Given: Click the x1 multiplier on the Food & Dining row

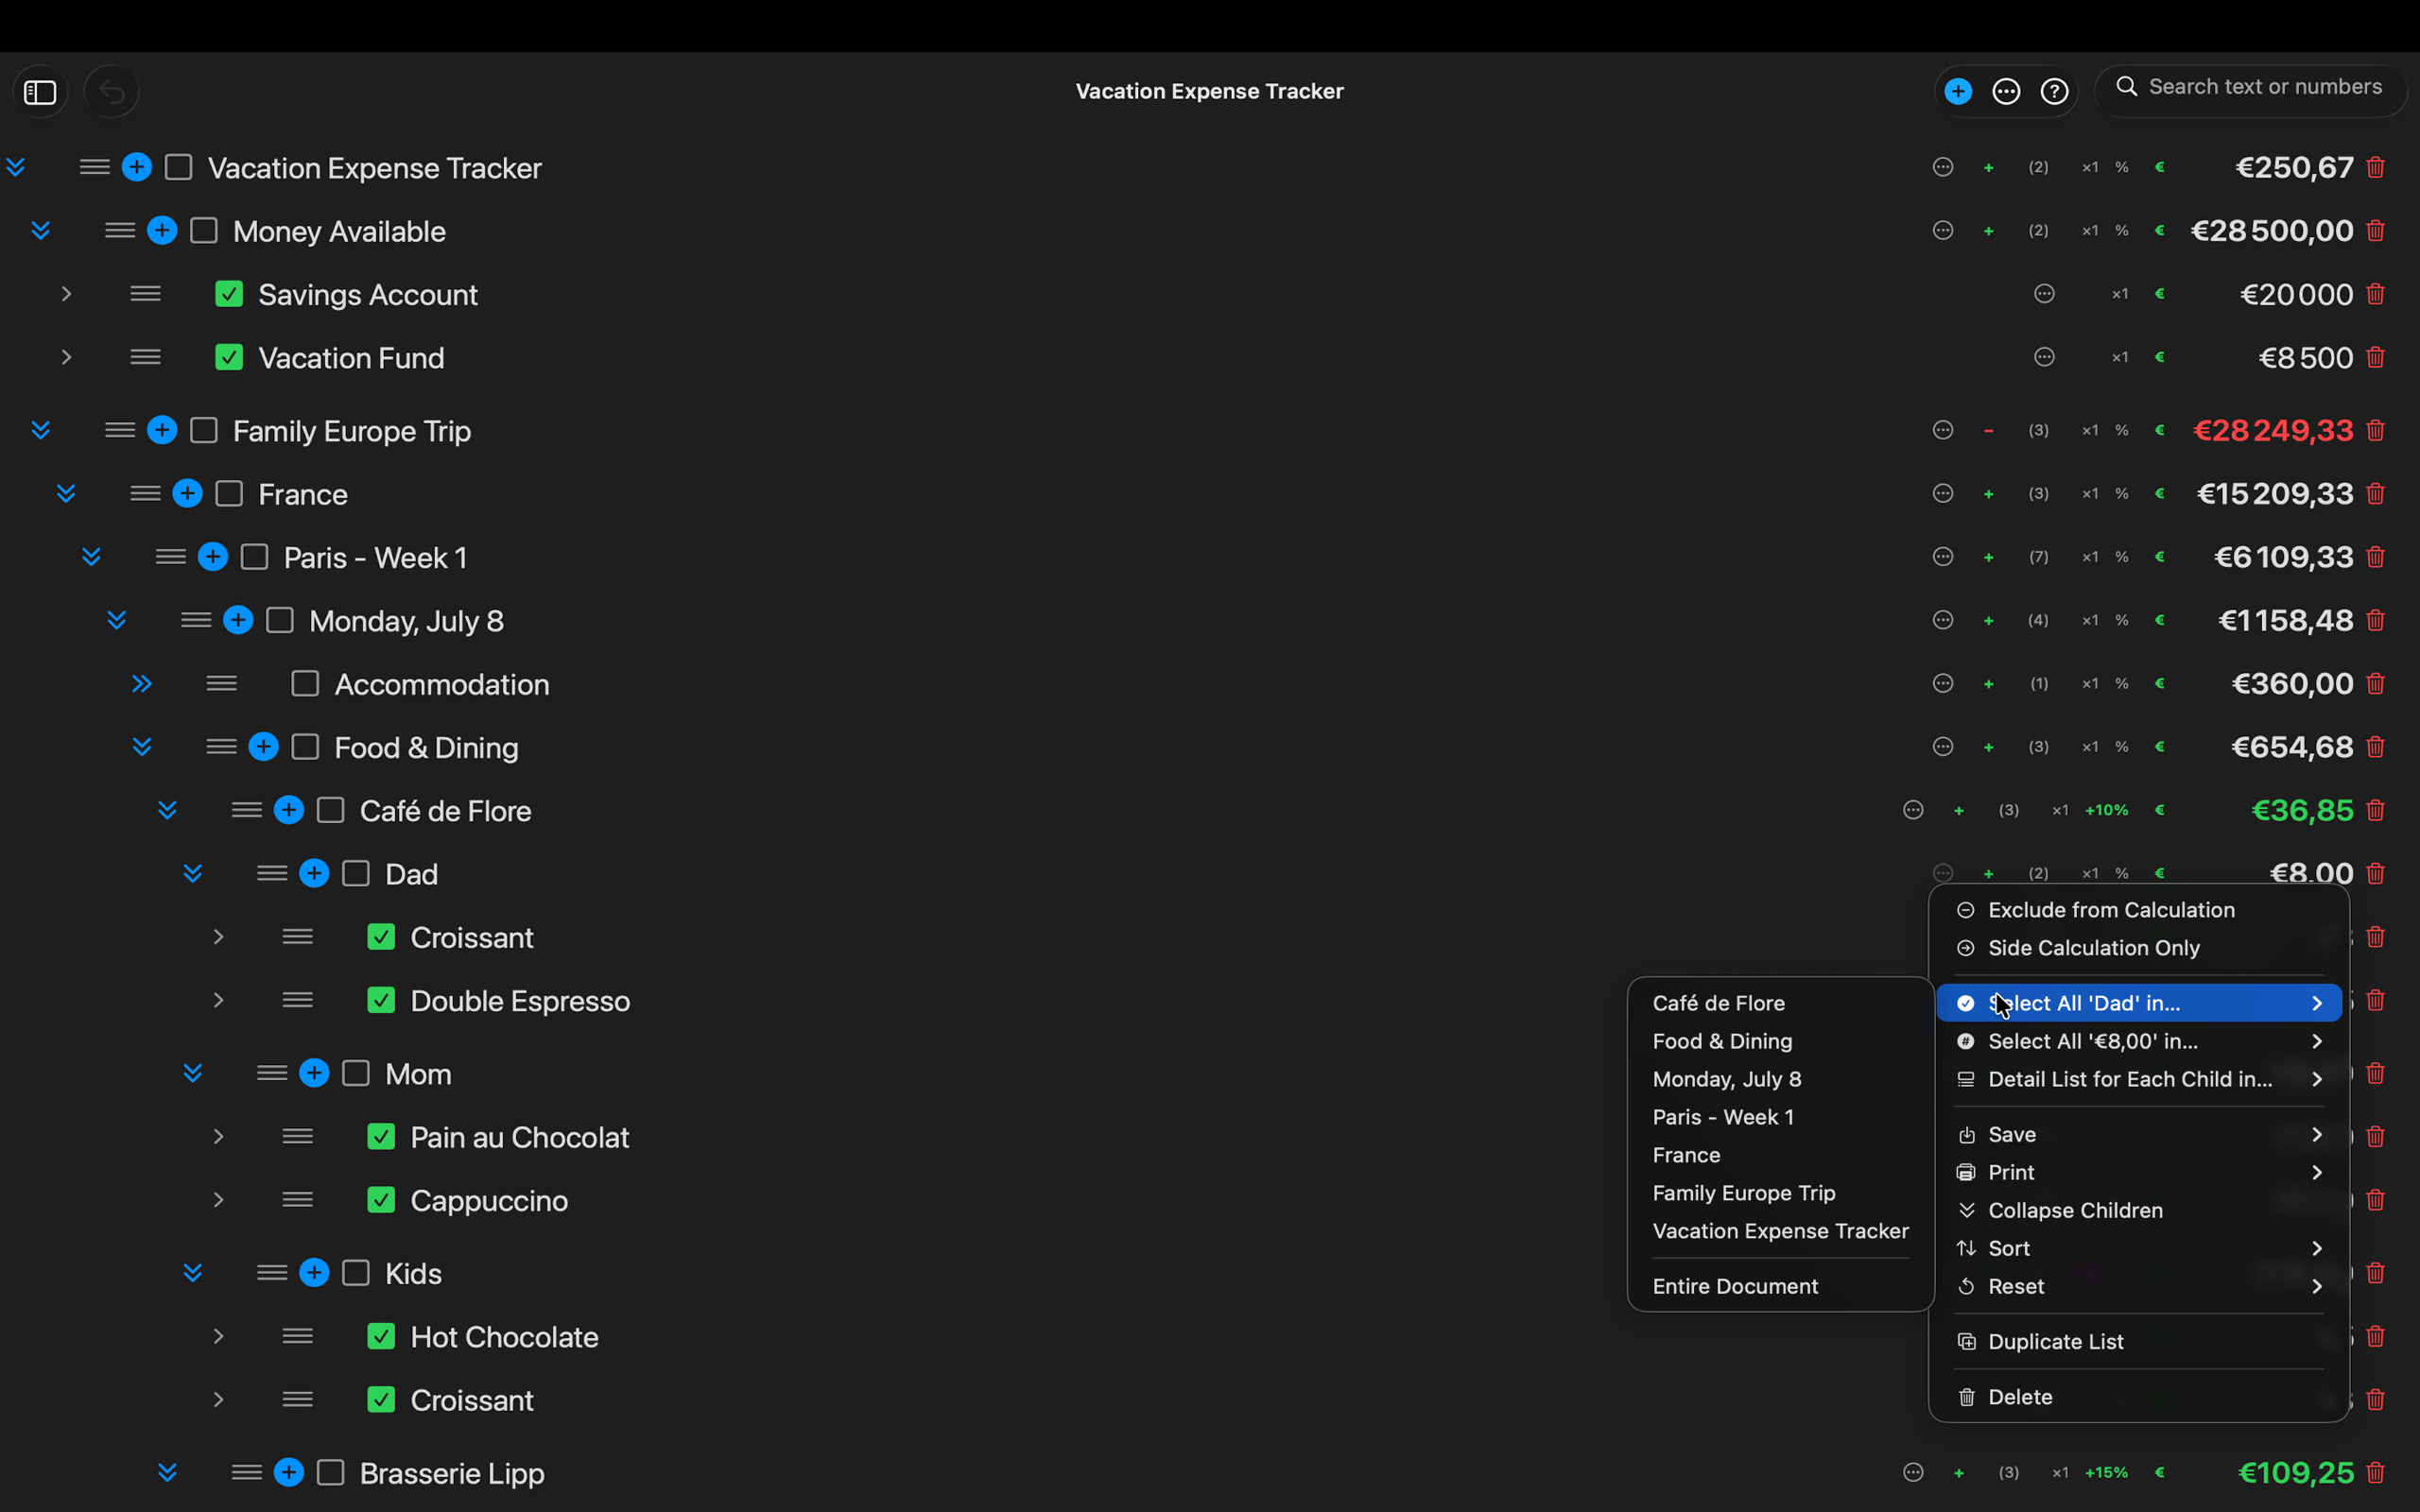Looking at the screenshot, I should pos(2090,747).
